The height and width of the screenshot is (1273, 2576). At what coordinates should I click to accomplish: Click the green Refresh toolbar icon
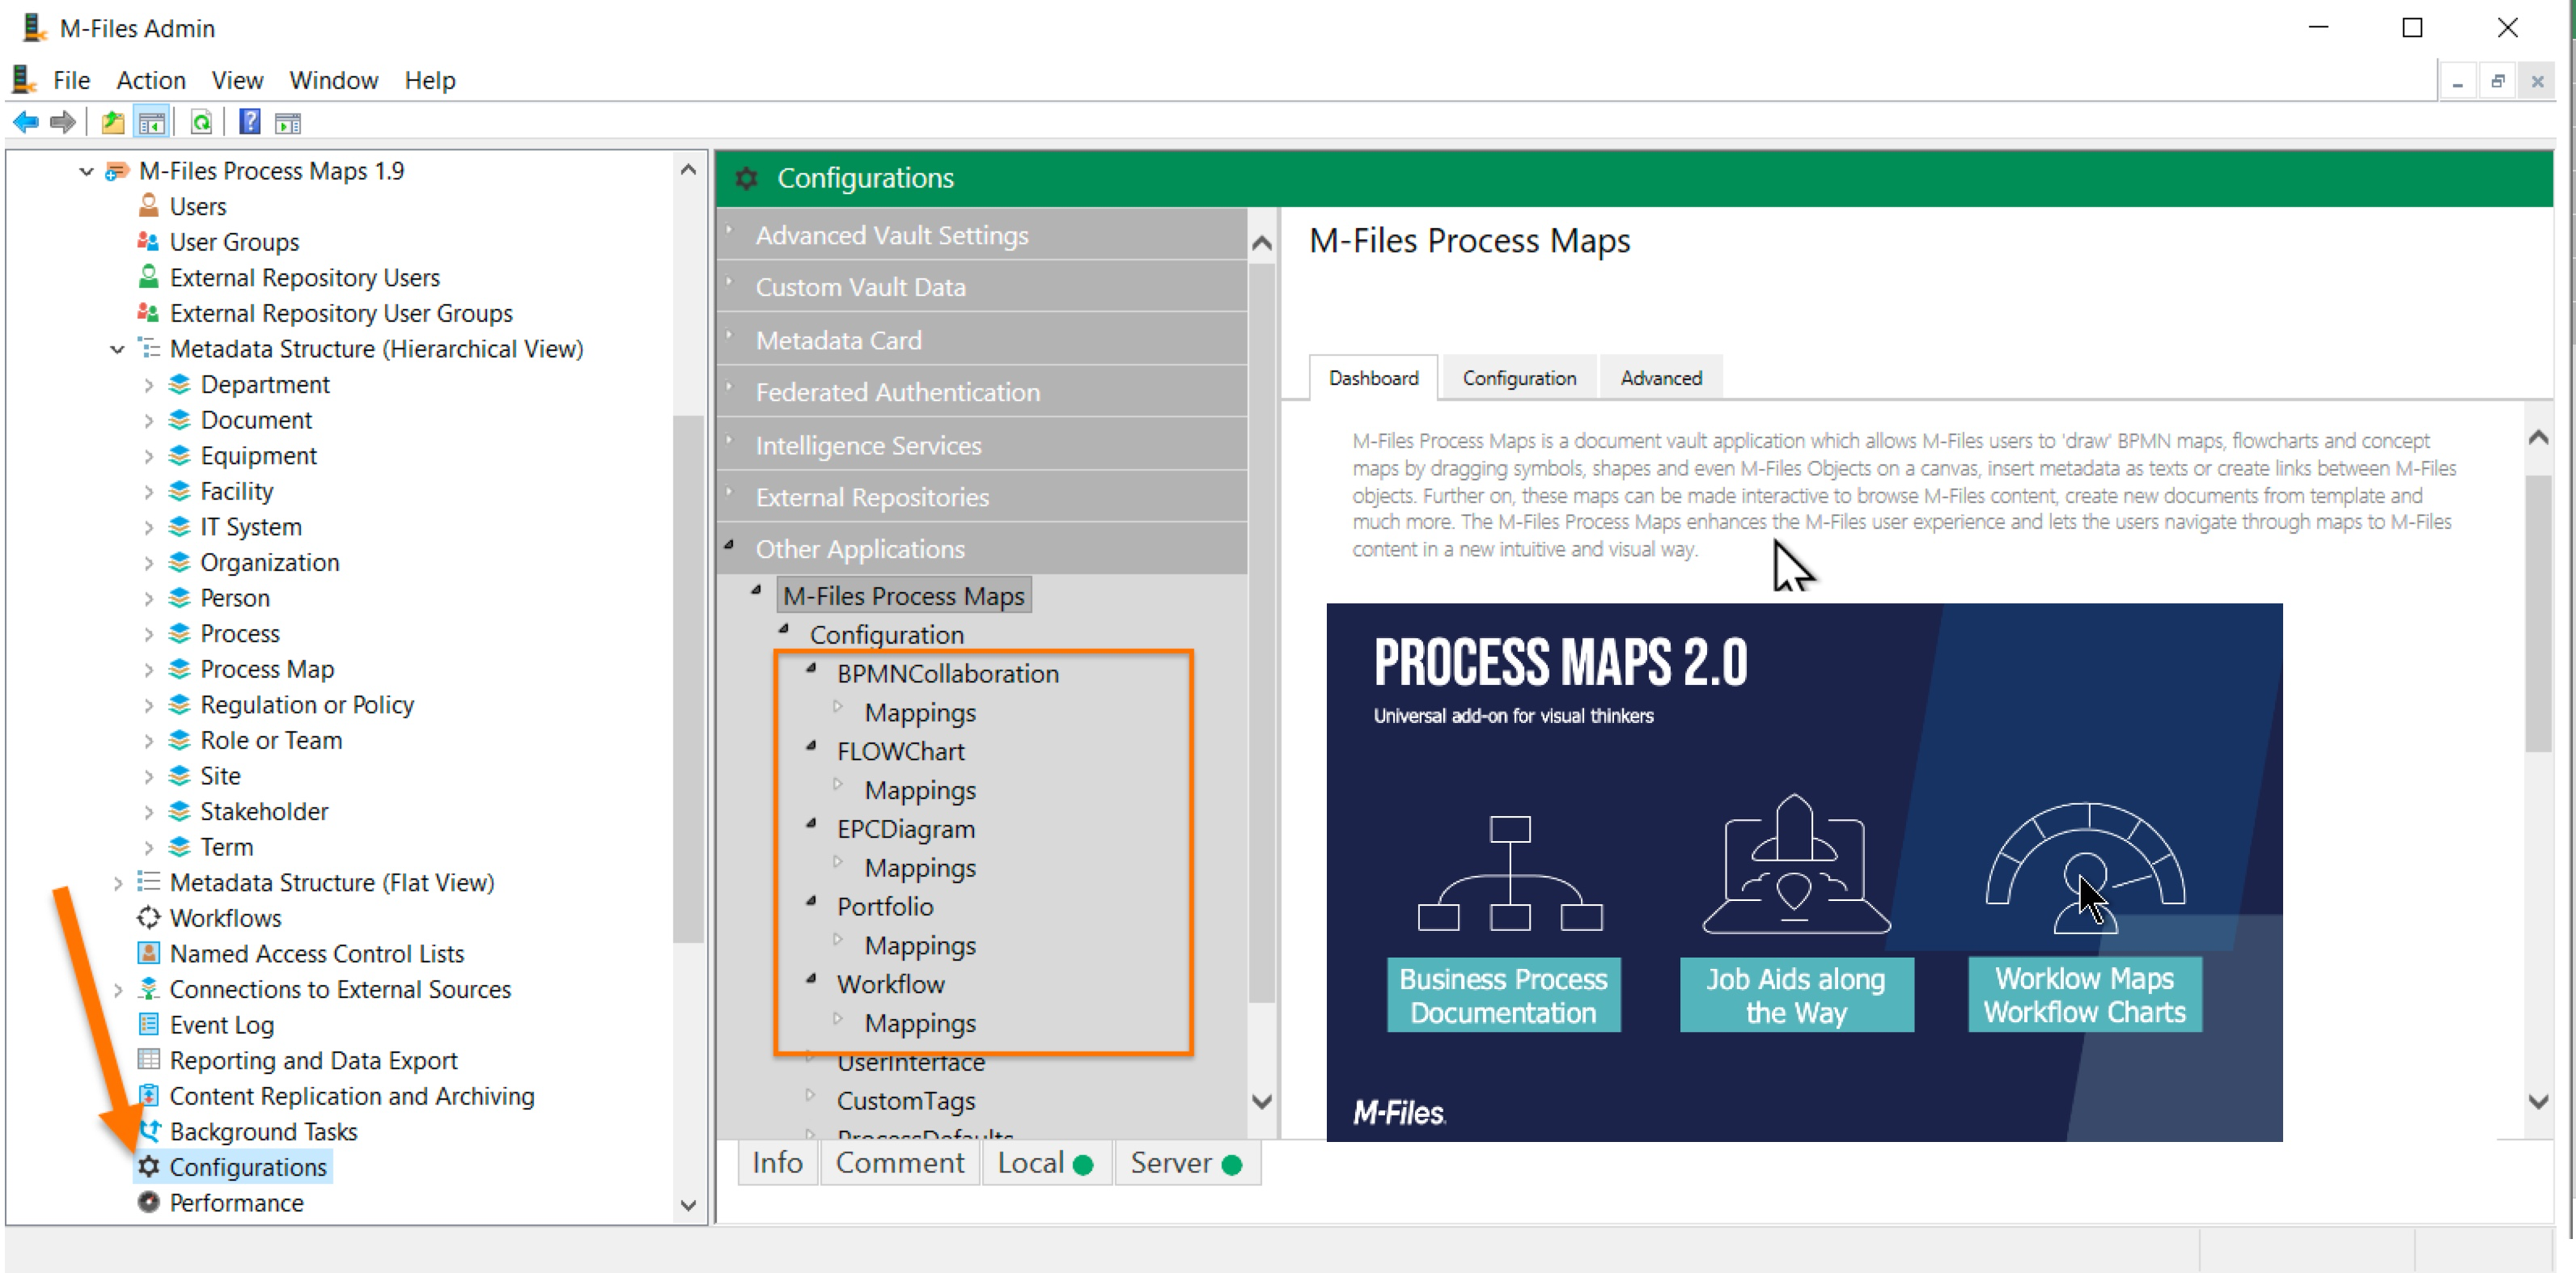201,123
